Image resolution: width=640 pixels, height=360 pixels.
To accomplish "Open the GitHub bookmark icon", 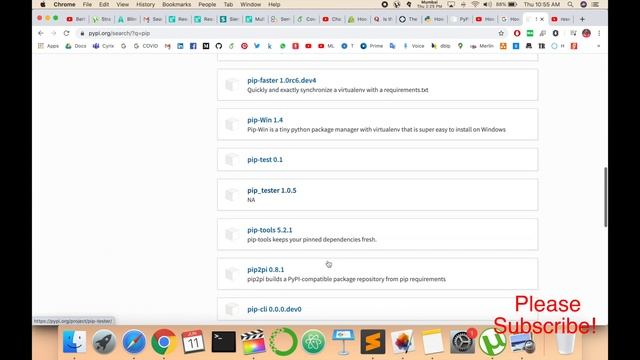I will point(219,46).
